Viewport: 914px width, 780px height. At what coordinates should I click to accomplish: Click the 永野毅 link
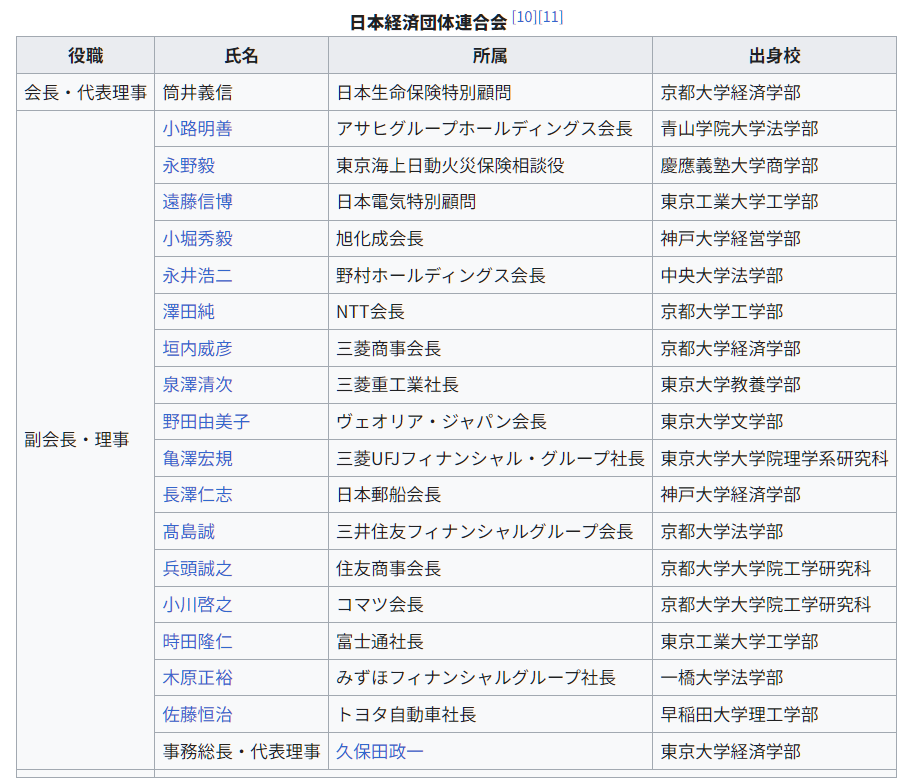pos(188,166)
